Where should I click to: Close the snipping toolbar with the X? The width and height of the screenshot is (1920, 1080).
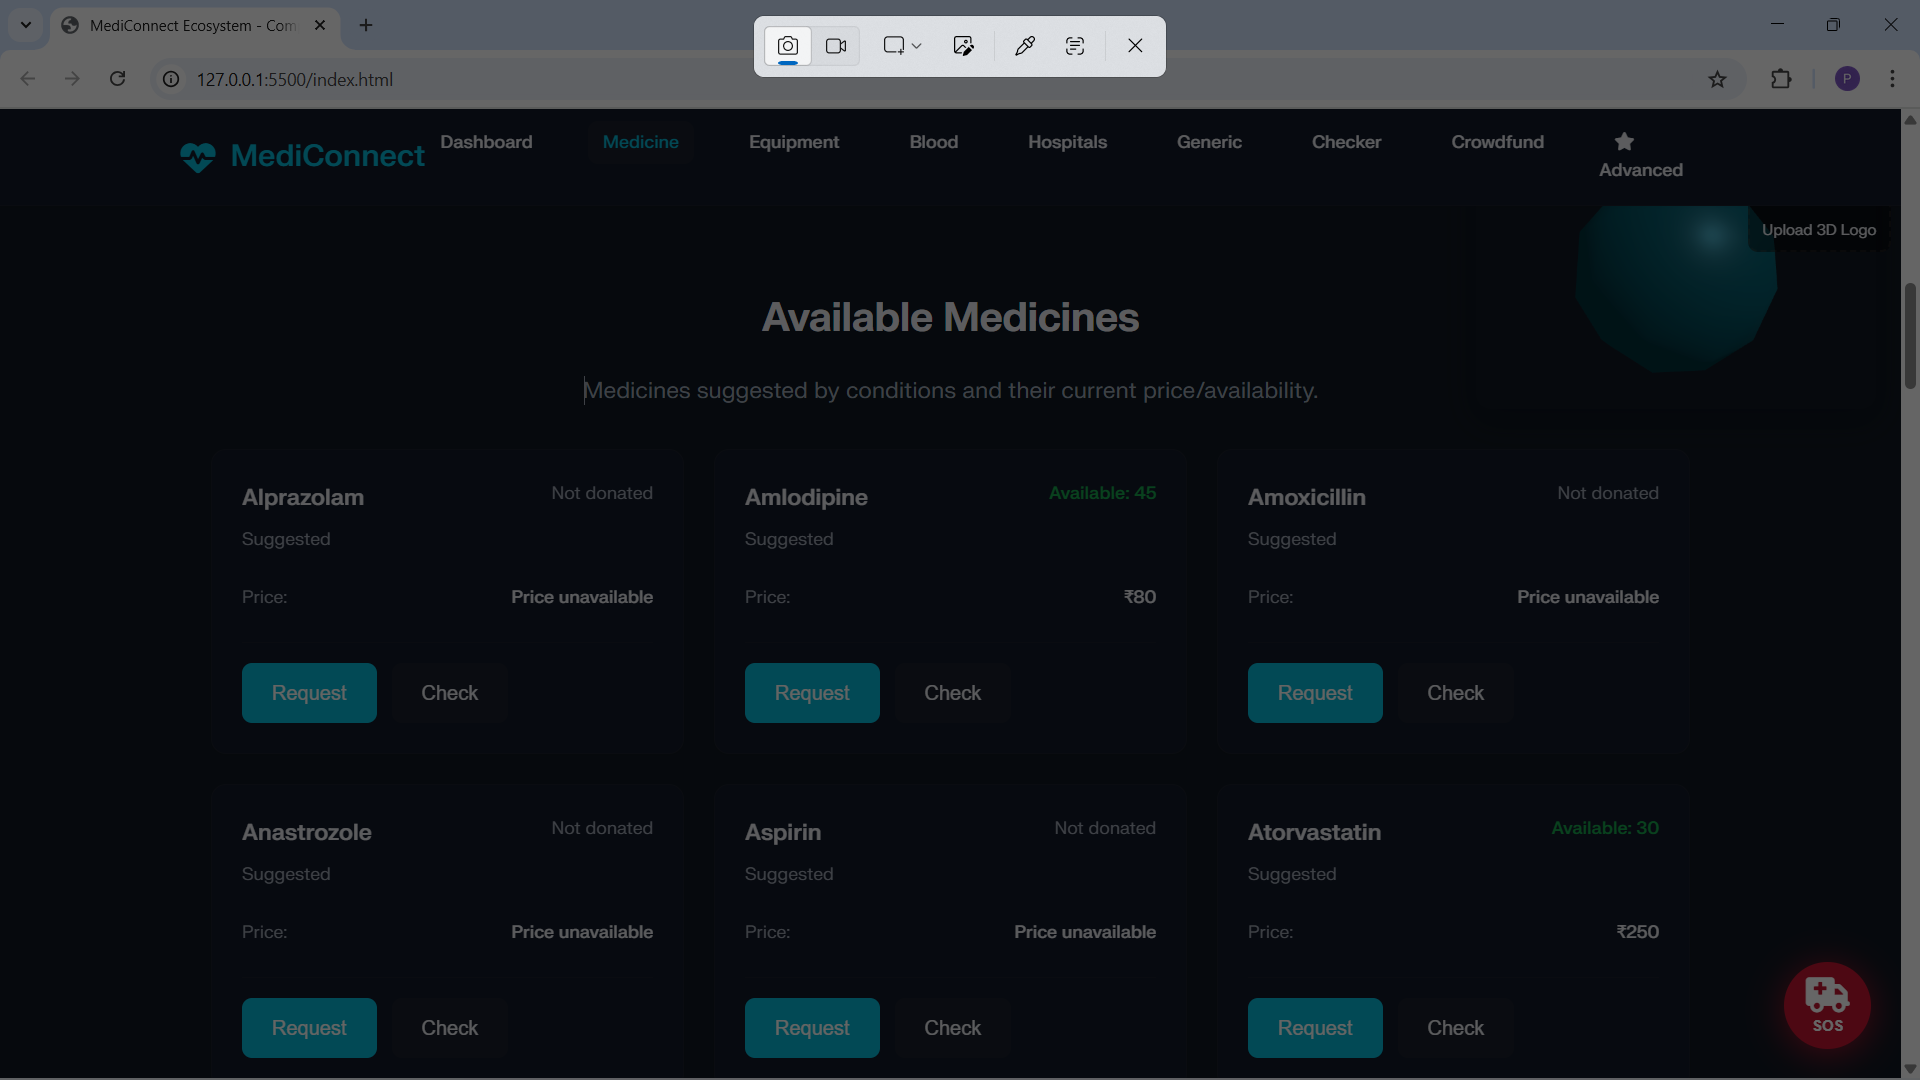pyautogui.click(x=1135, y=46)
